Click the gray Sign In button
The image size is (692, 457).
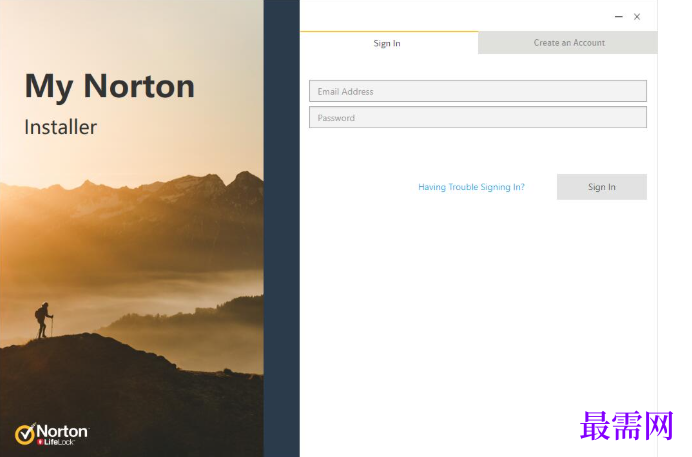(x=602, y=187)
